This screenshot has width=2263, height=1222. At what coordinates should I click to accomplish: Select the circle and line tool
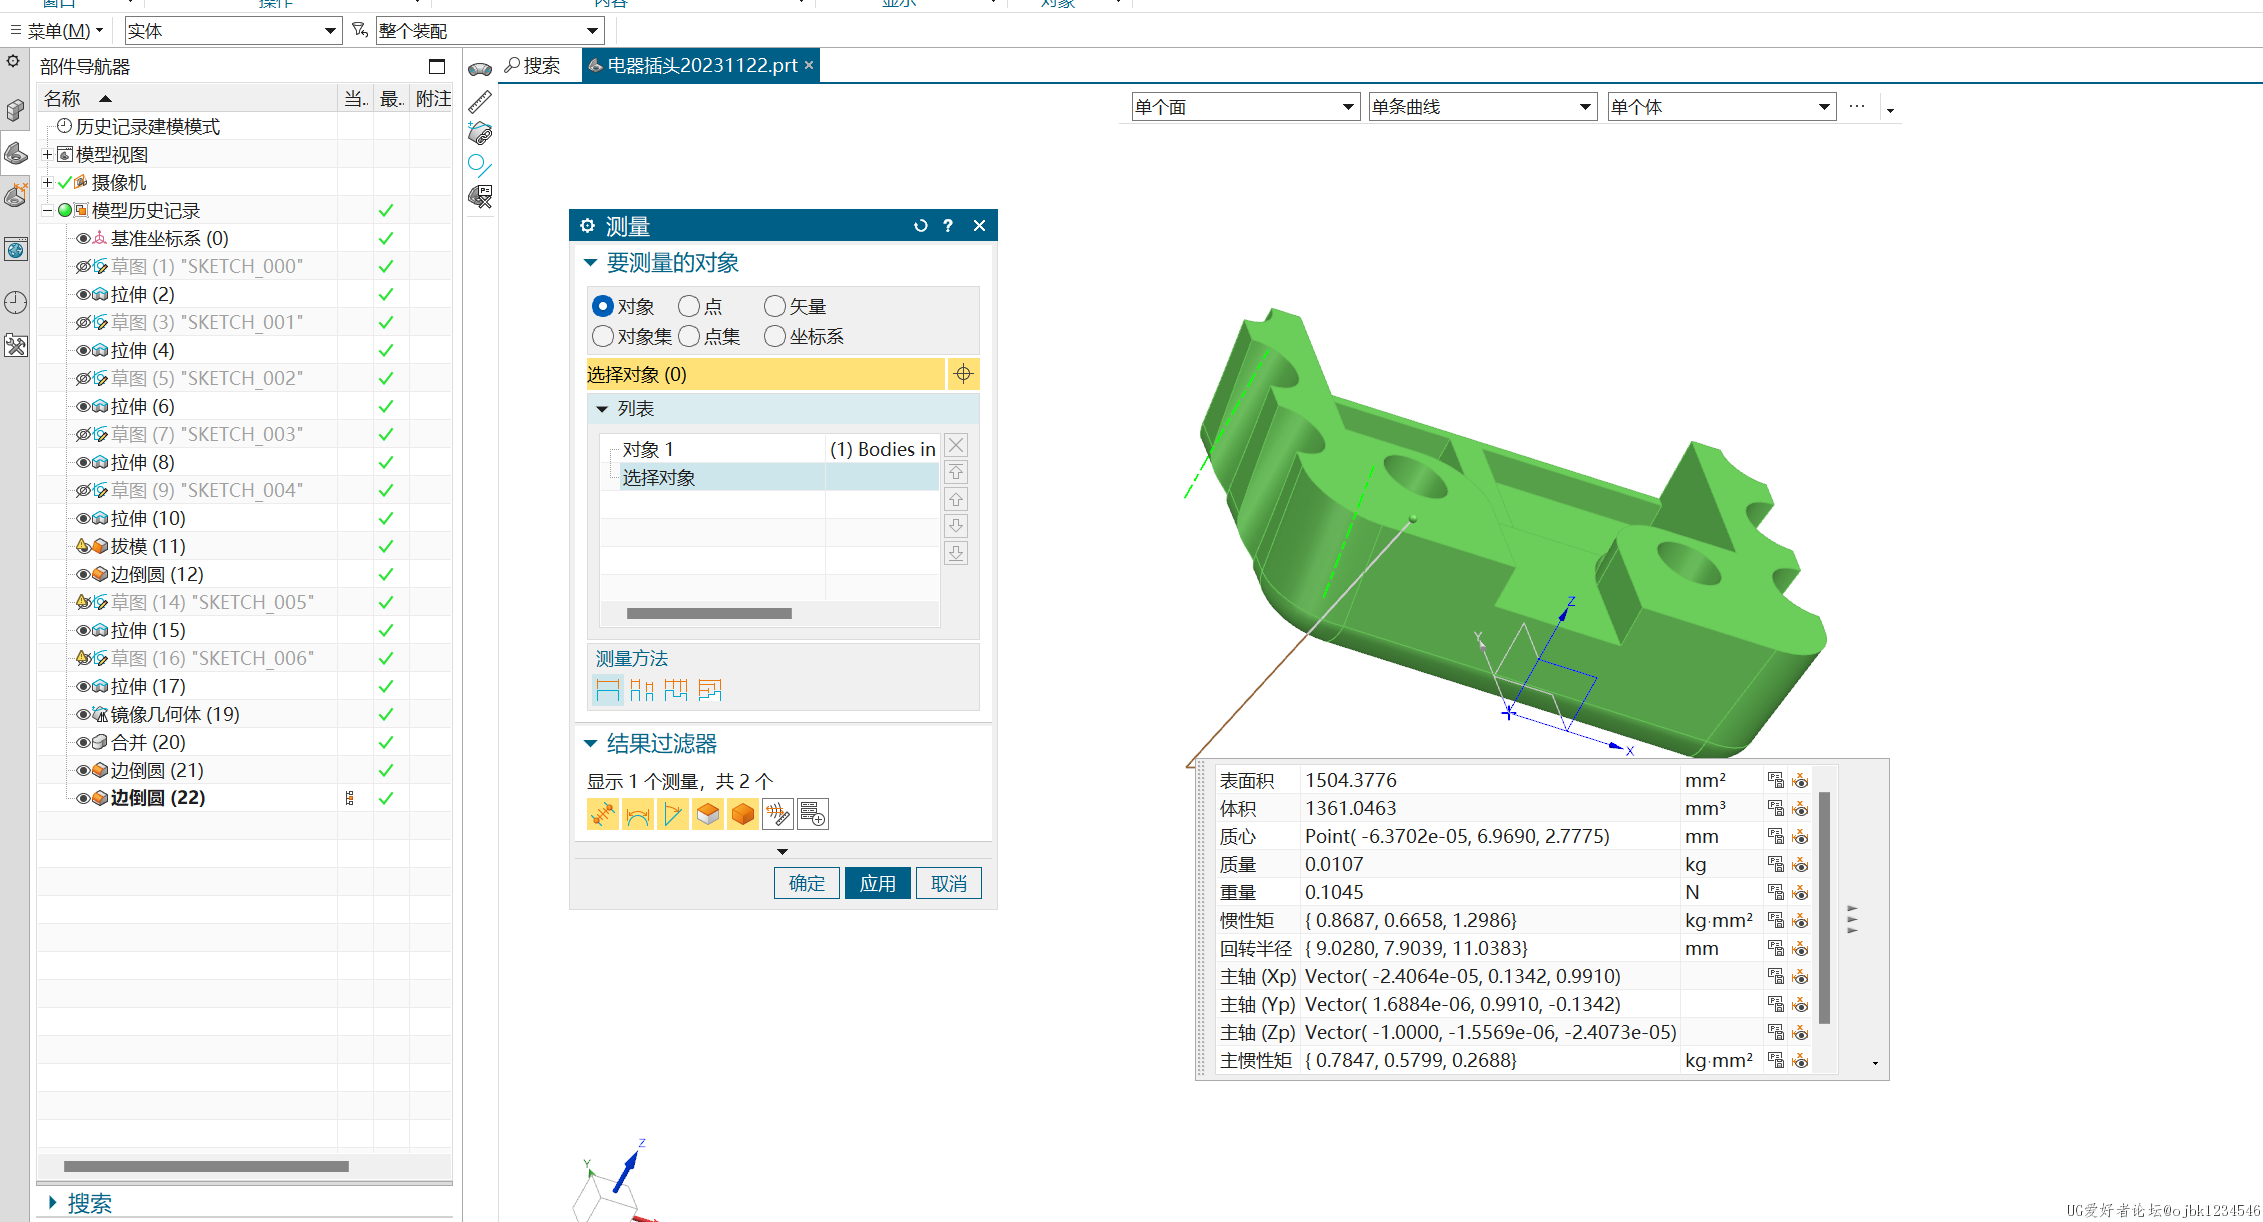[480, 165]
